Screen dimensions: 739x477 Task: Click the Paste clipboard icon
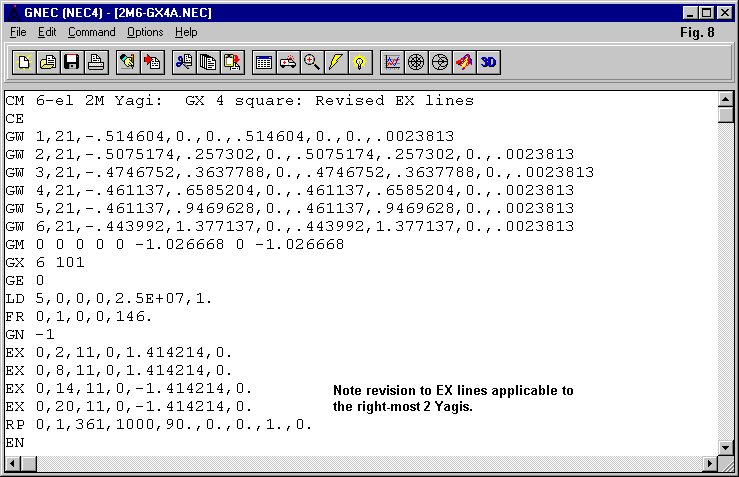tap(232, 62)
